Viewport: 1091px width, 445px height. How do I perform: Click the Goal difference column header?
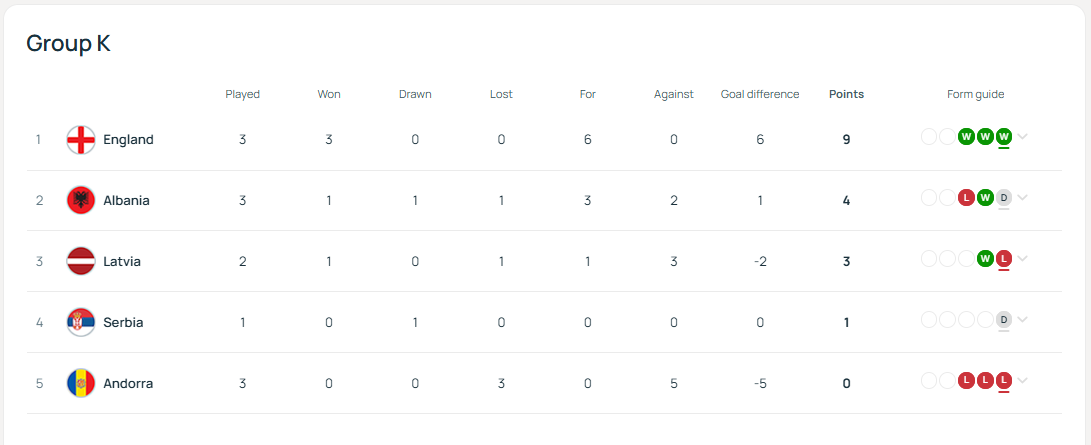760,95
